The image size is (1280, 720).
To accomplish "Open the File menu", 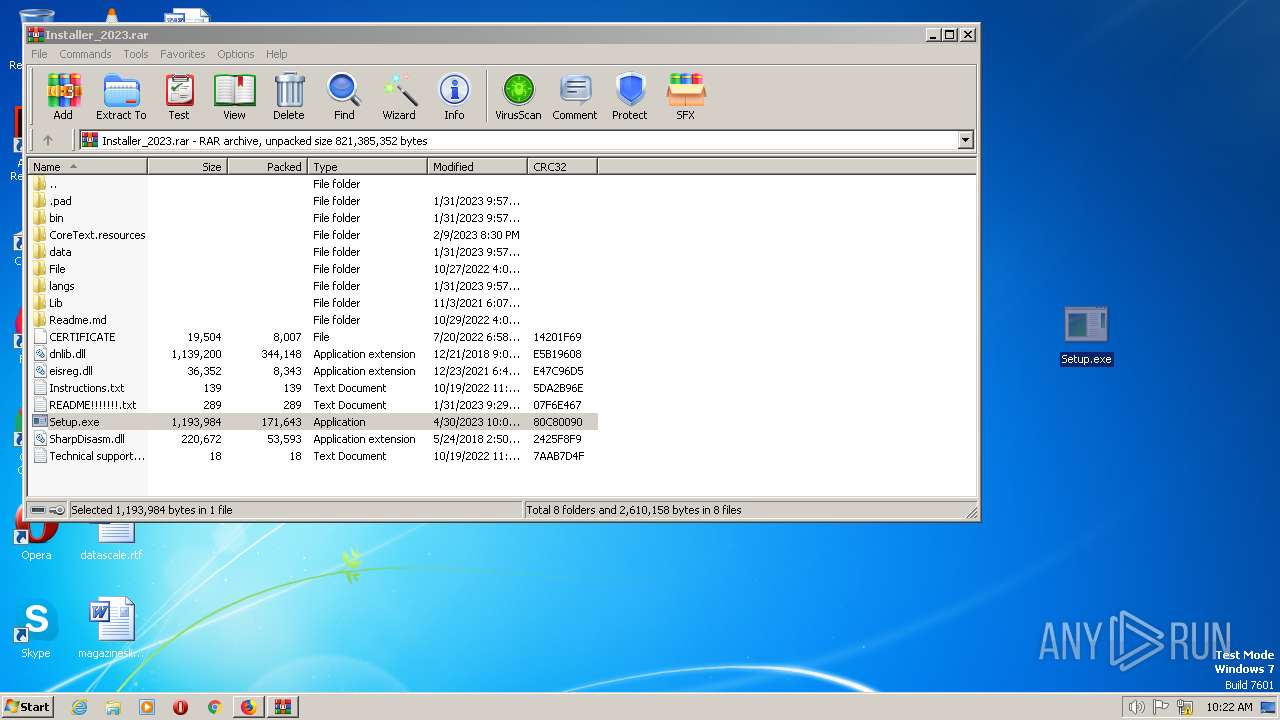I will pos(39,54).
